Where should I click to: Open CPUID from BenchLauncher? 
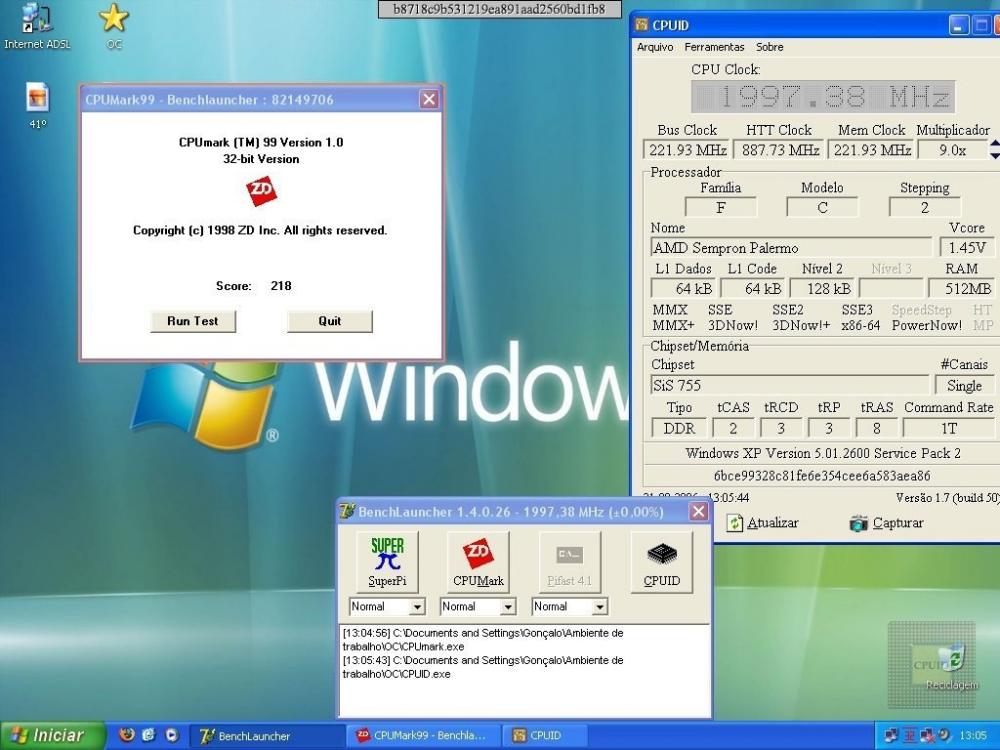(x=661, y=561)
